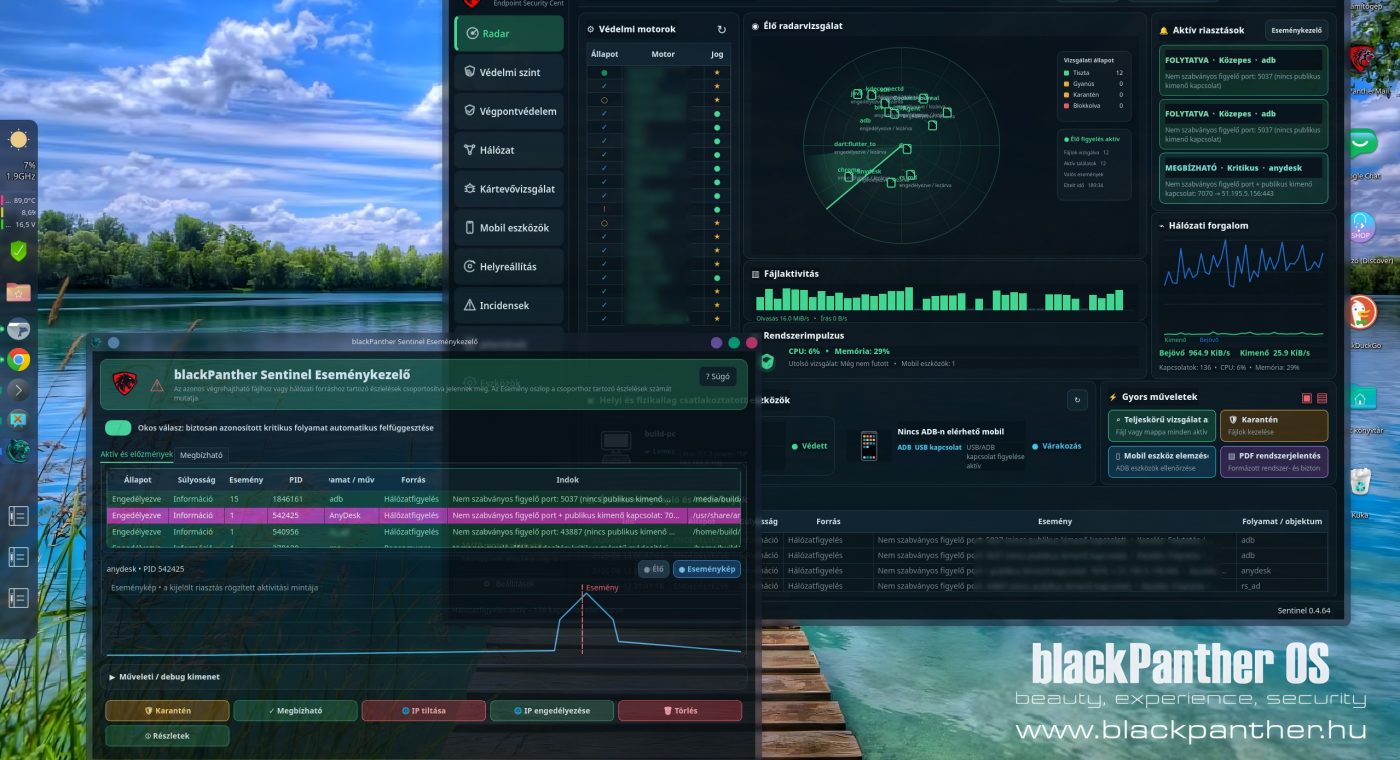This screenshot has width=1400, height=760.
Task: Open Kártevővizsgálat bug icon in sidebar
Action: coord(470,189)
